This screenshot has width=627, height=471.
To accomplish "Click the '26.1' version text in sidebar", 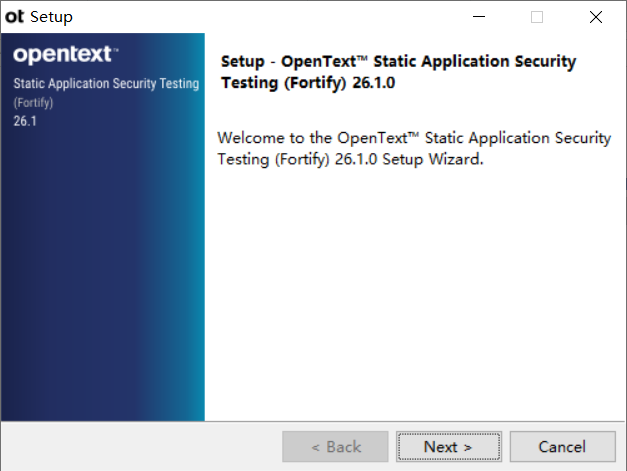I will (25, 121).
